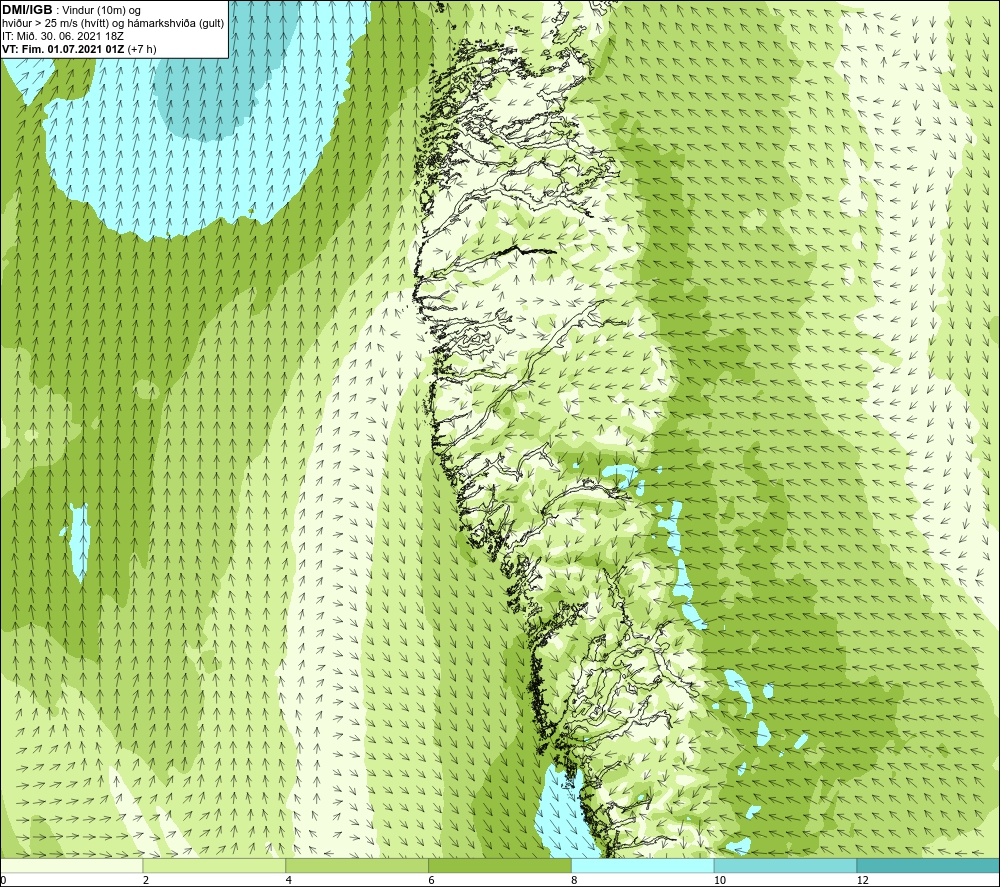Click the '10' label on the color scale
Image resolution: width=1000 pixels, height=887 pixels.
(x=720, y=880)
